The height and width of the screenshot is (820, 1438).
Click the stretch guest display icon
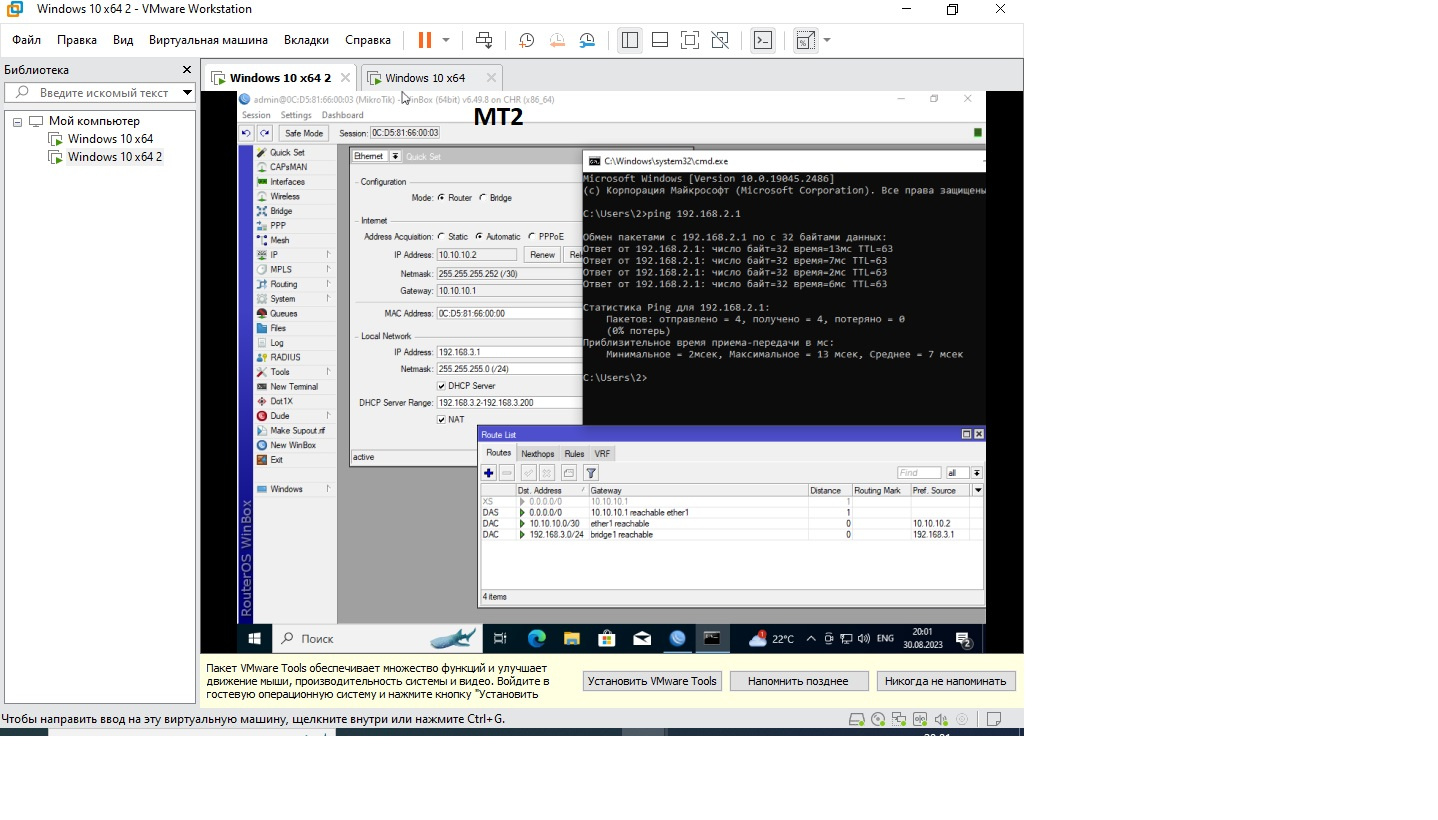coord(806,40)
